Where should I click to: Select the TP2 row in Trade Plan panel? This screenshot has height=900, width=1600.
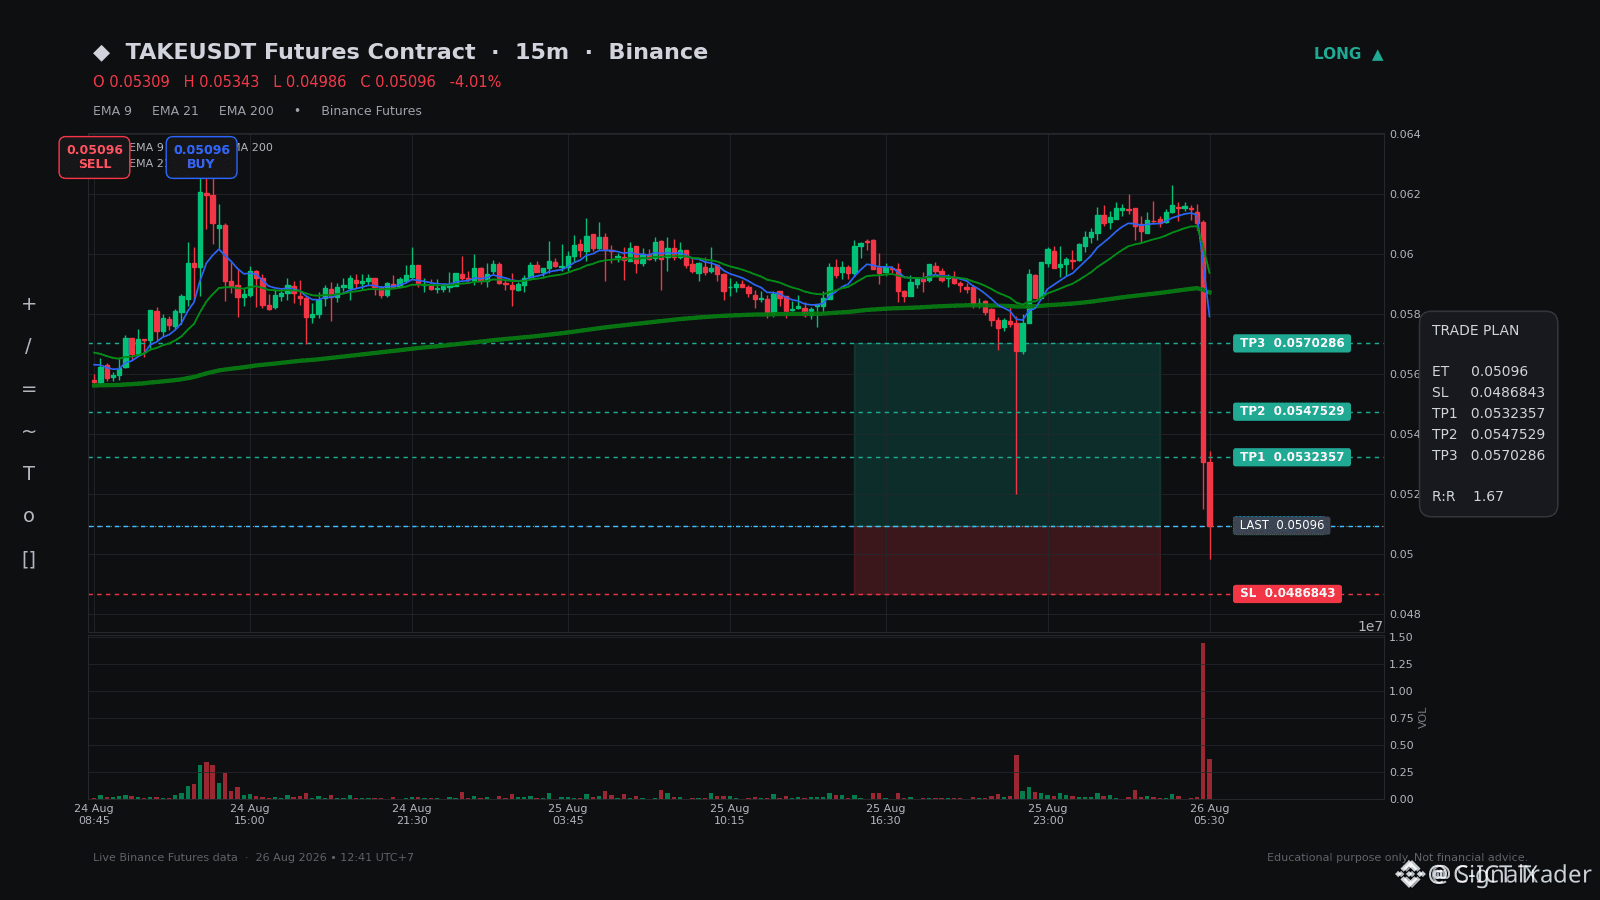(1488, 435)
